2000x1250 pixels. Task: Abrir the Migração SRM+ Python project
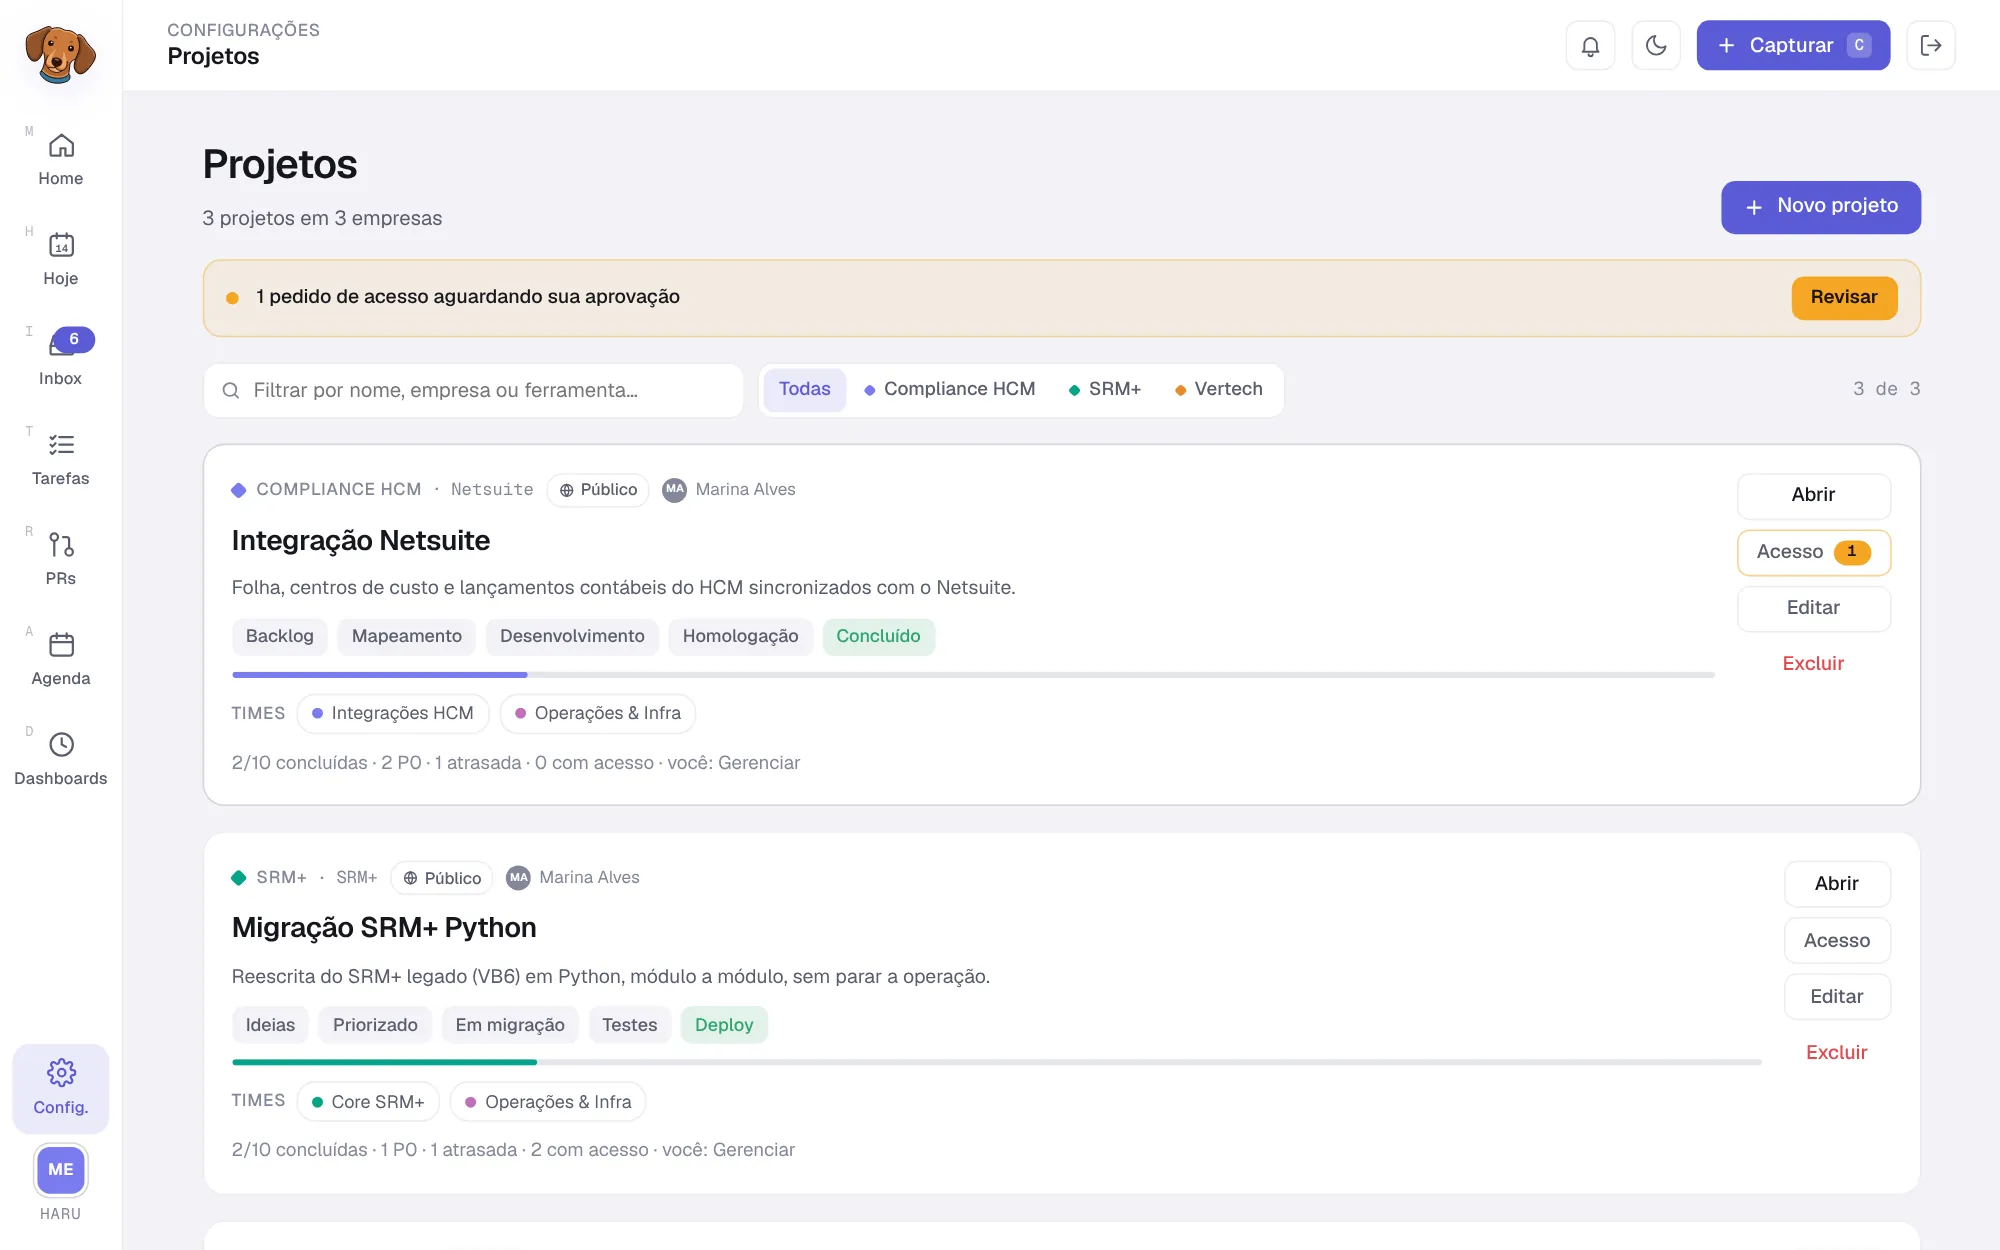(x=1837, y=884)
